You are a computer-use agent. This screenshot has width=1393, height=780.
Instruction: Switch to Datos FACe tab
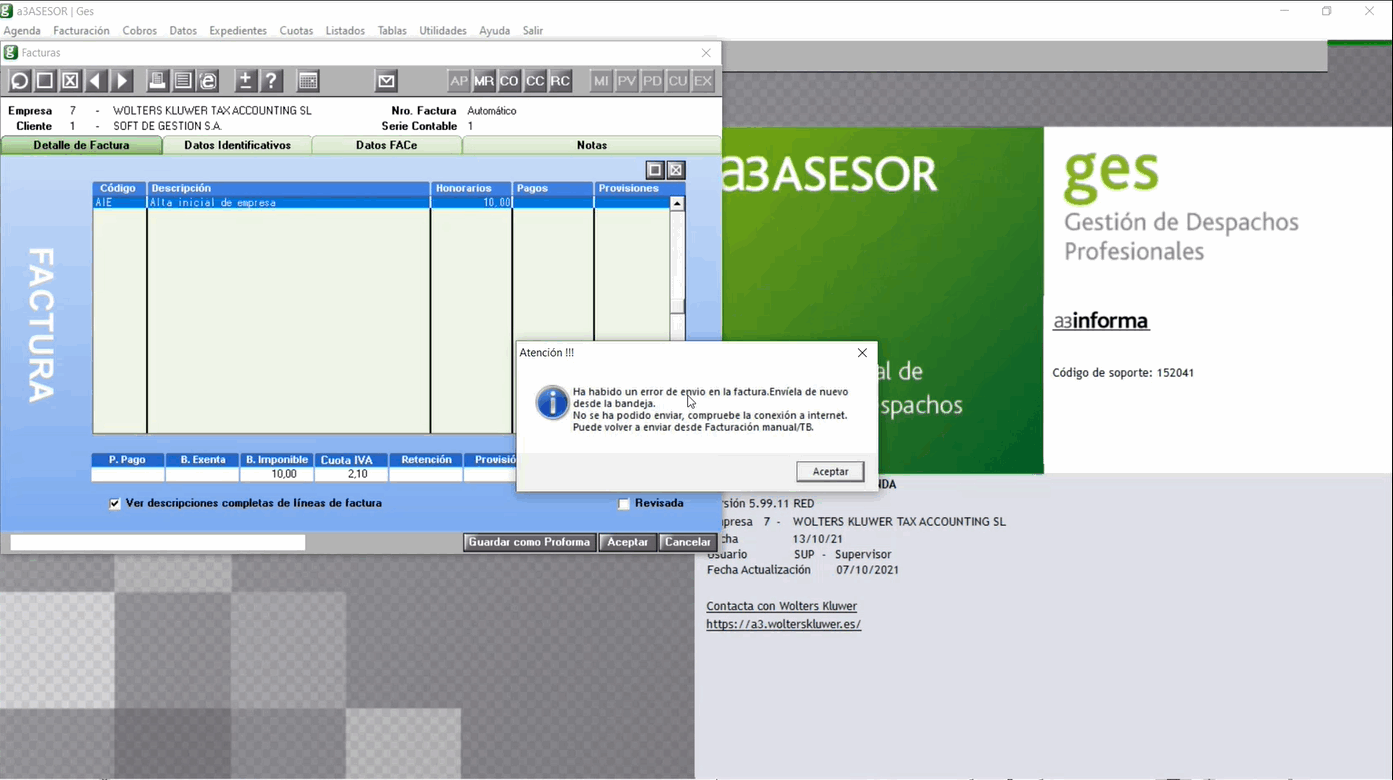pos(387,145)
